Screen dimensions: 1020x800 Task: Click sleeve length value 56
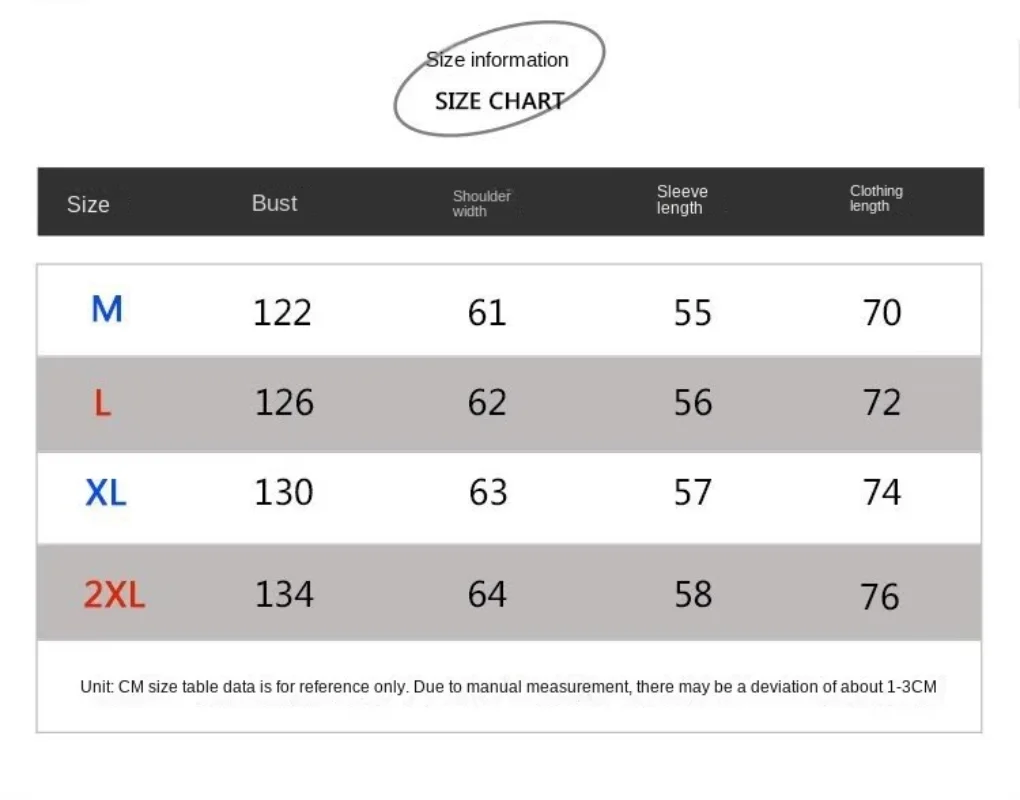click(x=693, y=403)
